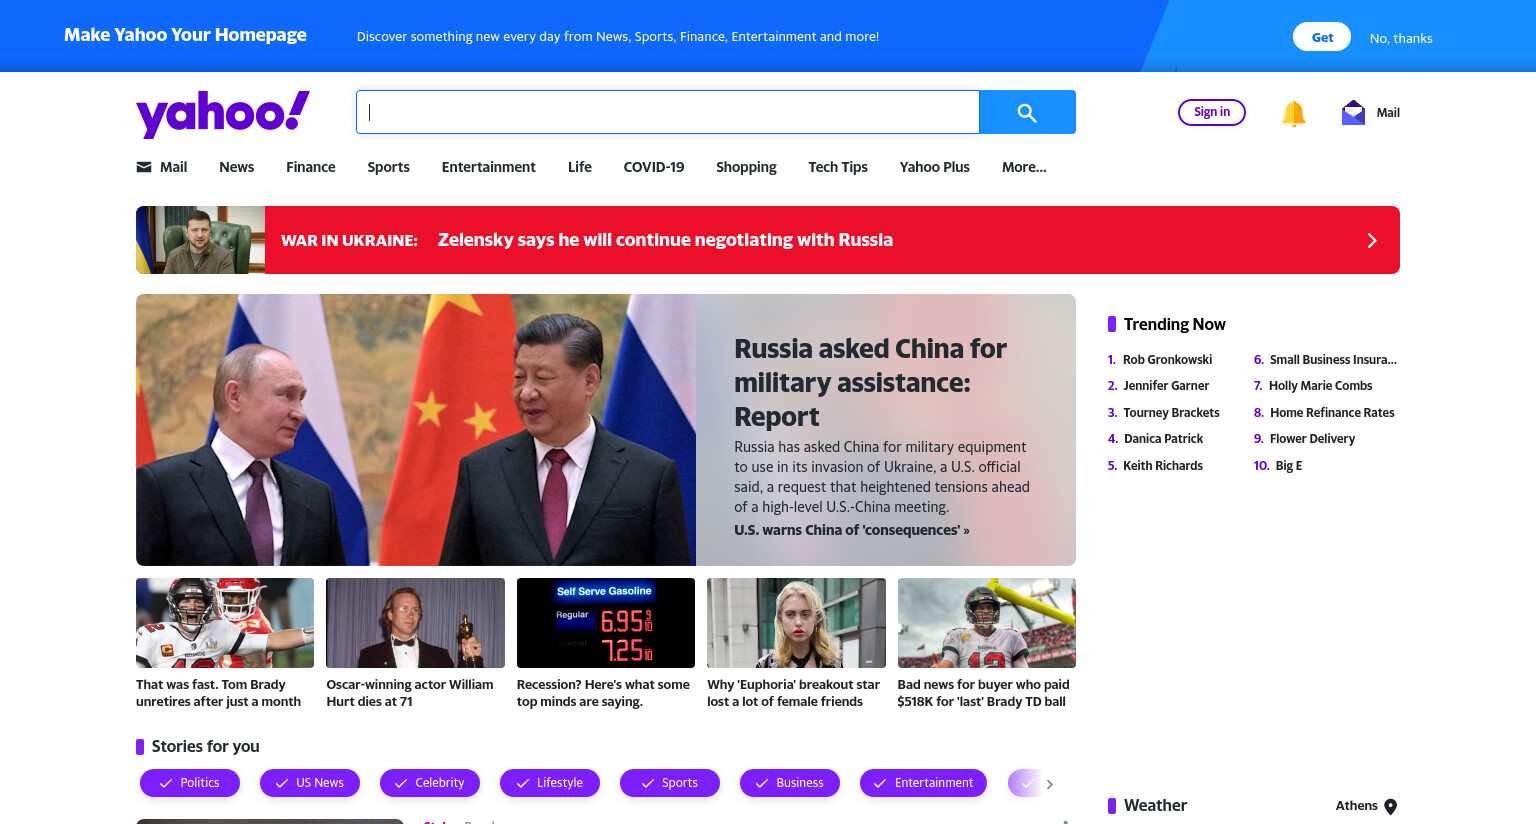Expand the More... navigation menu
Screen dimensions: 1536x824
click(1024, 167)
